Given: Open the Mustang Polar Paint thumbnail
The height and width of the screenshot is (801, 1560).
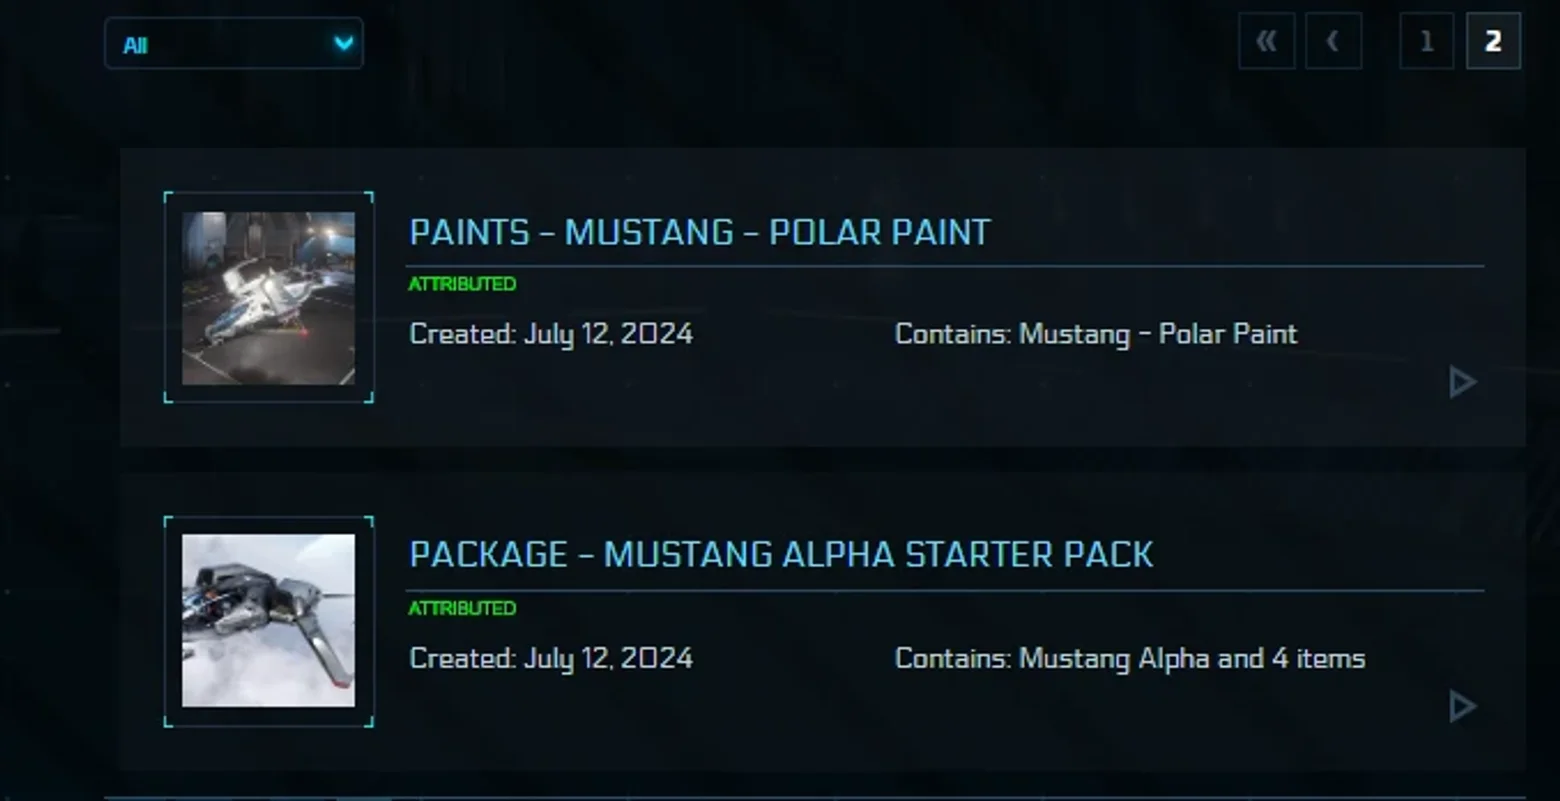Looking at the screenshot, I should point(268,298).
